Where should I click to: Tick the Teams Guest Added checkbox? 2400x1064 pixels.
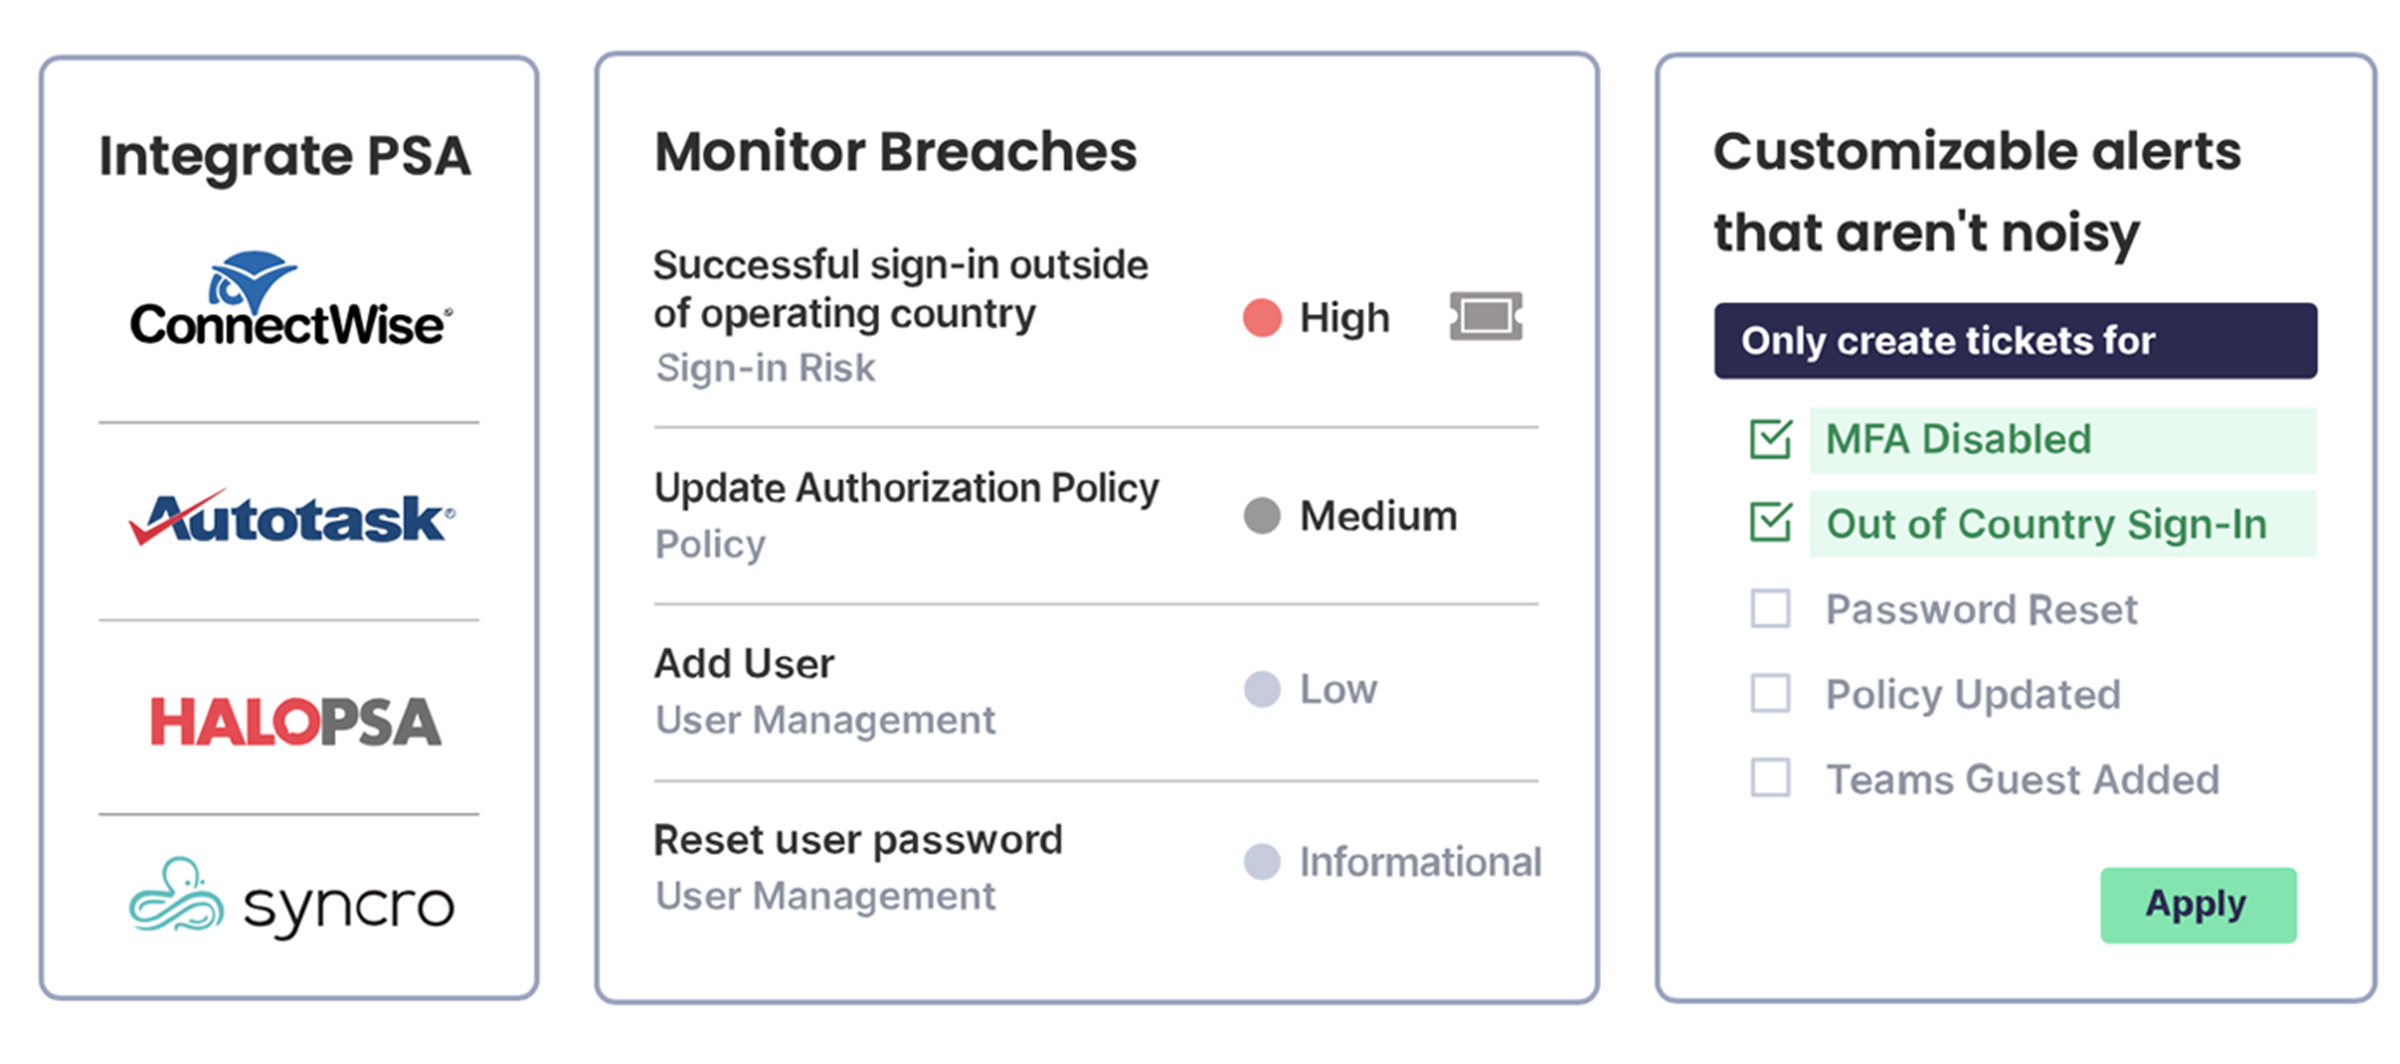(x=1770, y=778)
